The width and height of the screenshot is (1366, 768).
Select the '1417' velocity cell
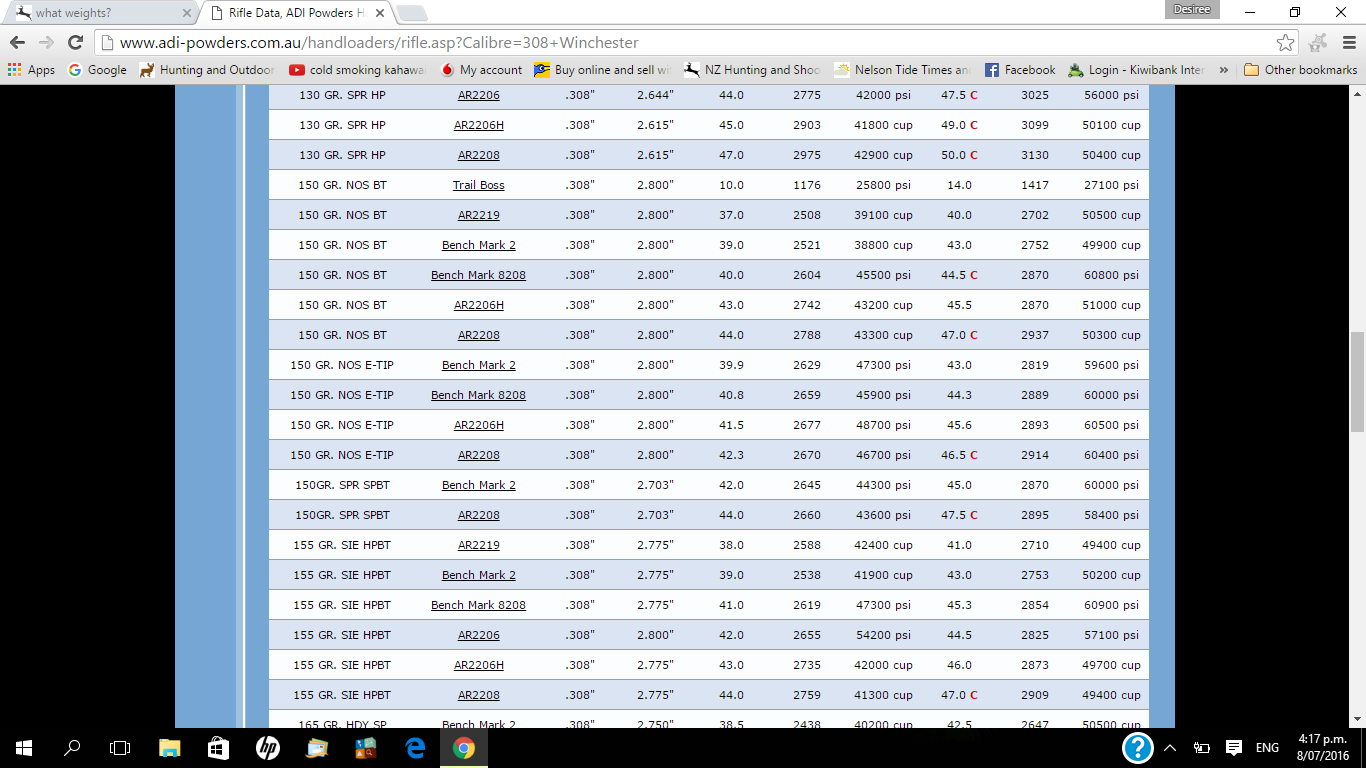[1034, 185]
